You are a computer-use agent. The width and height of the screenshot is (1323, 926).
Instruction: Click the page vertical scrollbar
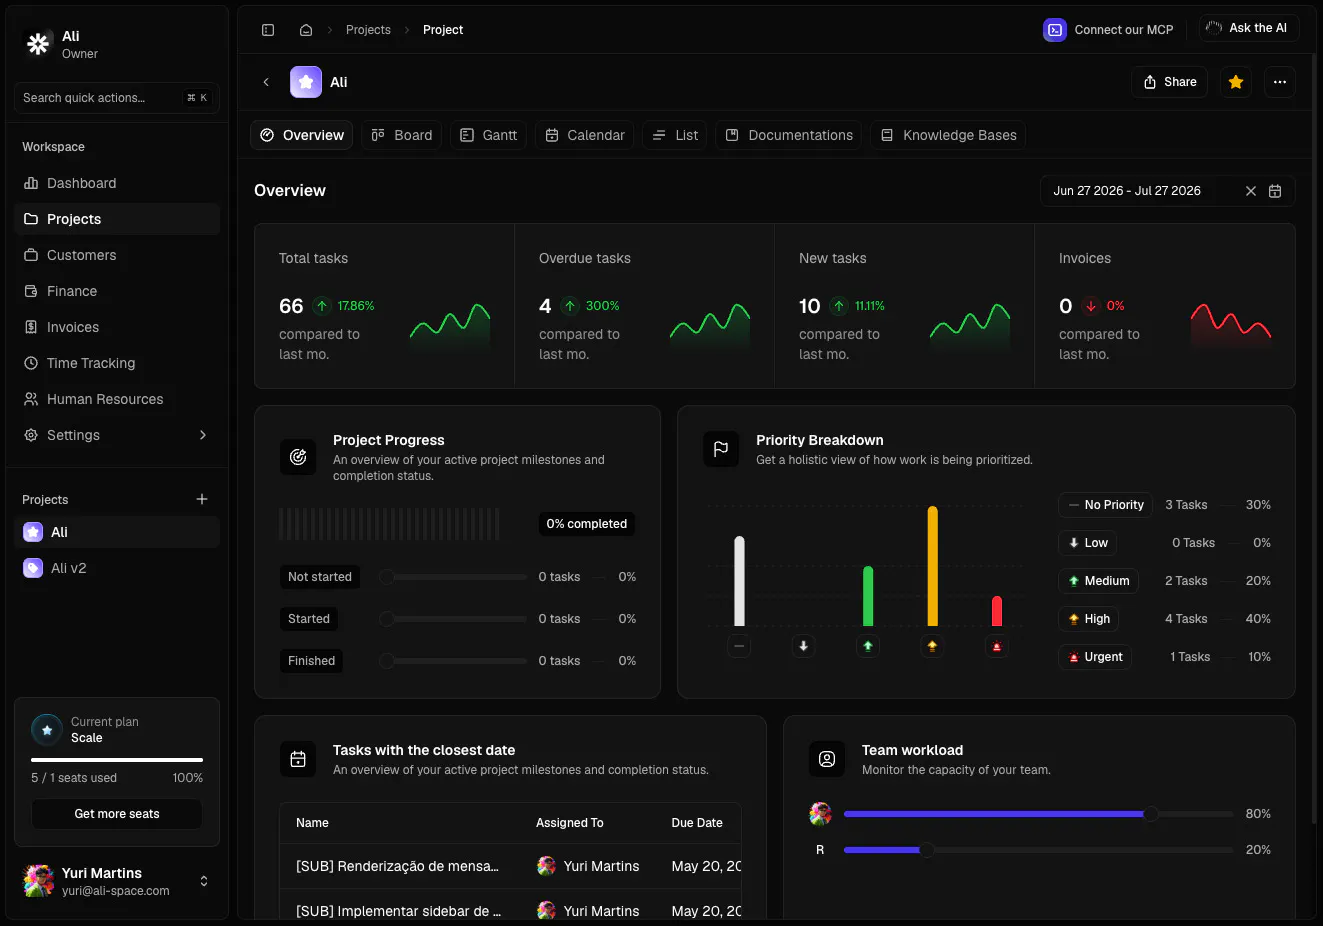point(1314,440)
